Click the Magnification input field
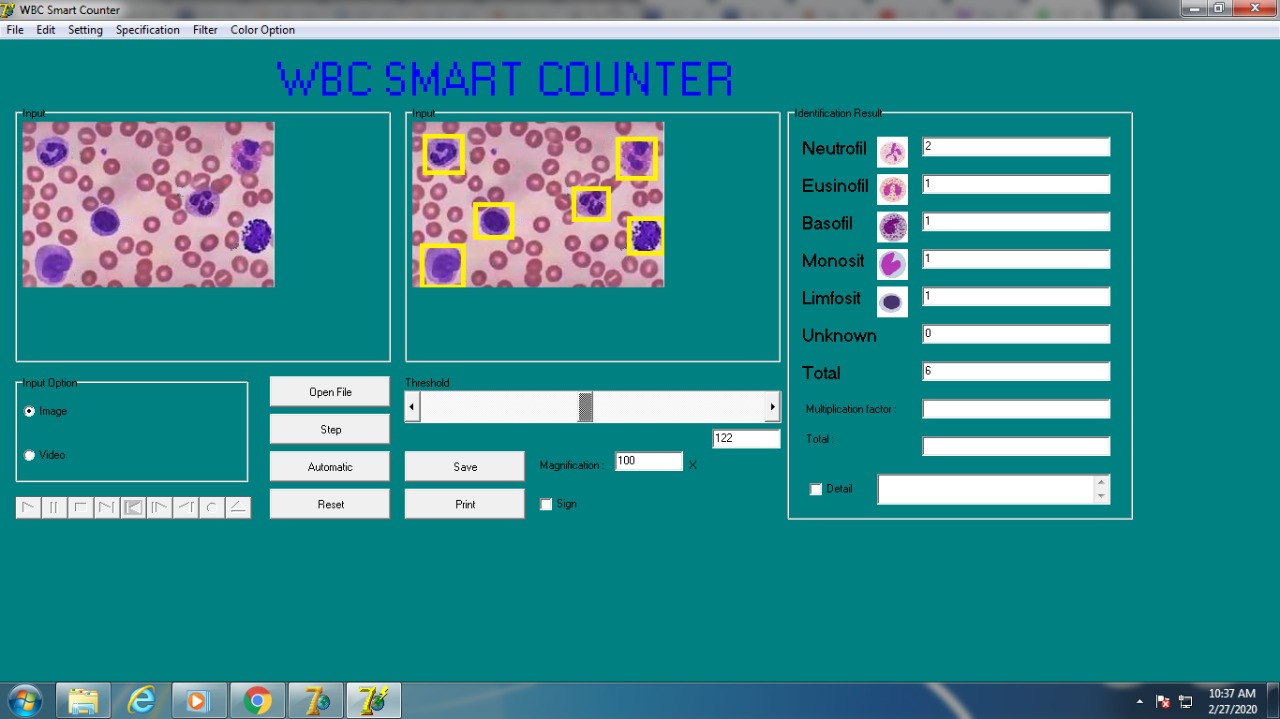Image resolution: width=1280 pixels, height=719 pixels. 648,461
